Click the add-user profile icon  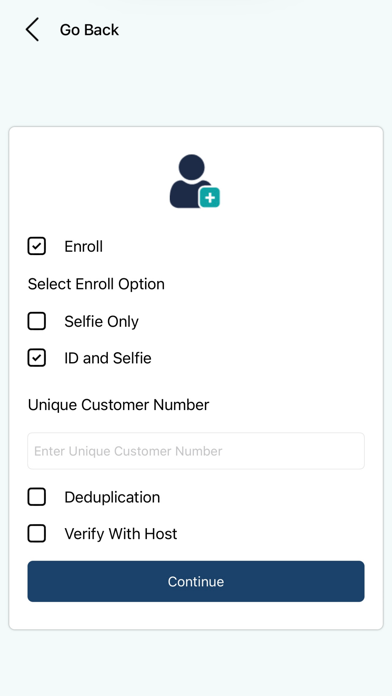coord(195,181)
